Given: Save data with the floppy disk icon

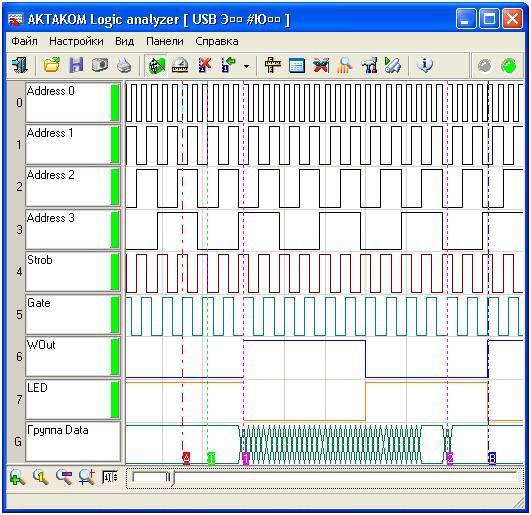Looking at the screenshot, I should [x=76, y=65].
